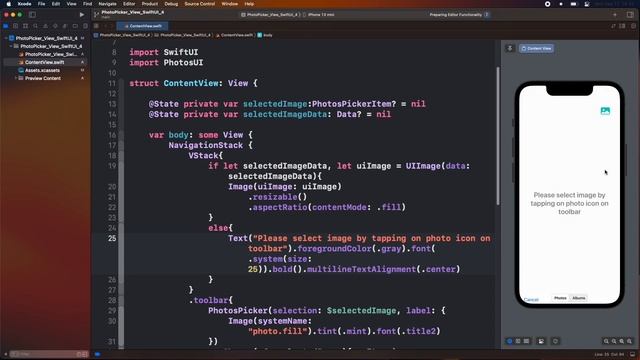Add an editor on the right
This screenshot has height=360, width=640.
(633, 26)
